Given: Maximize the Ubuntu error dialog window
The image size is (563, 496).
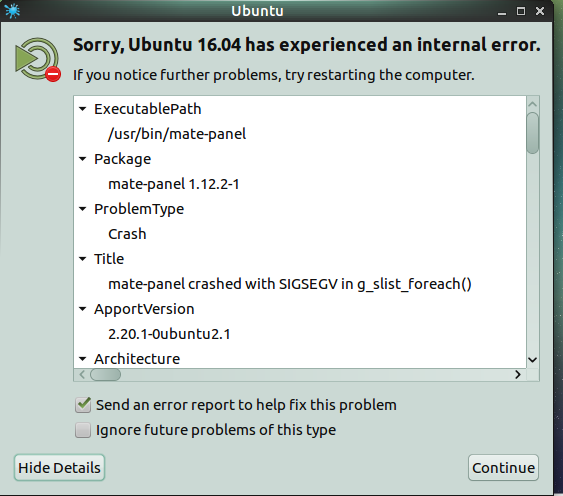Looking at the screenshot, I should (521, 11).
